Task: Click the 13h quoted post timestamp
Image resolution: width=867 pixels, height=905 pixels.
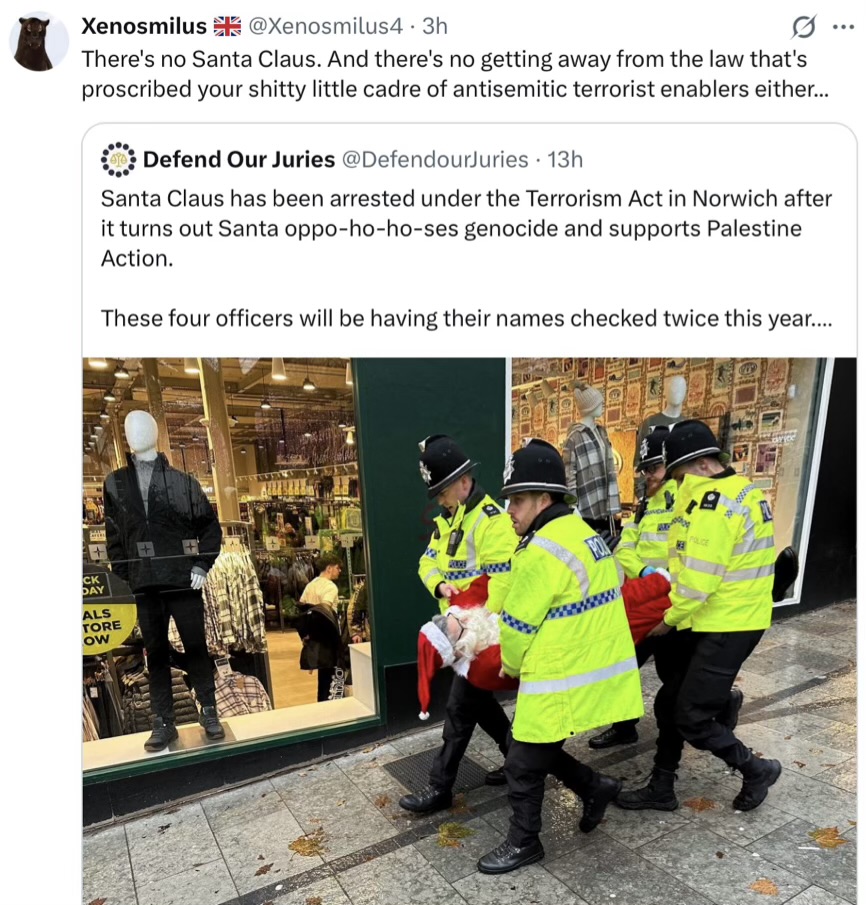Action: point(565,159)
